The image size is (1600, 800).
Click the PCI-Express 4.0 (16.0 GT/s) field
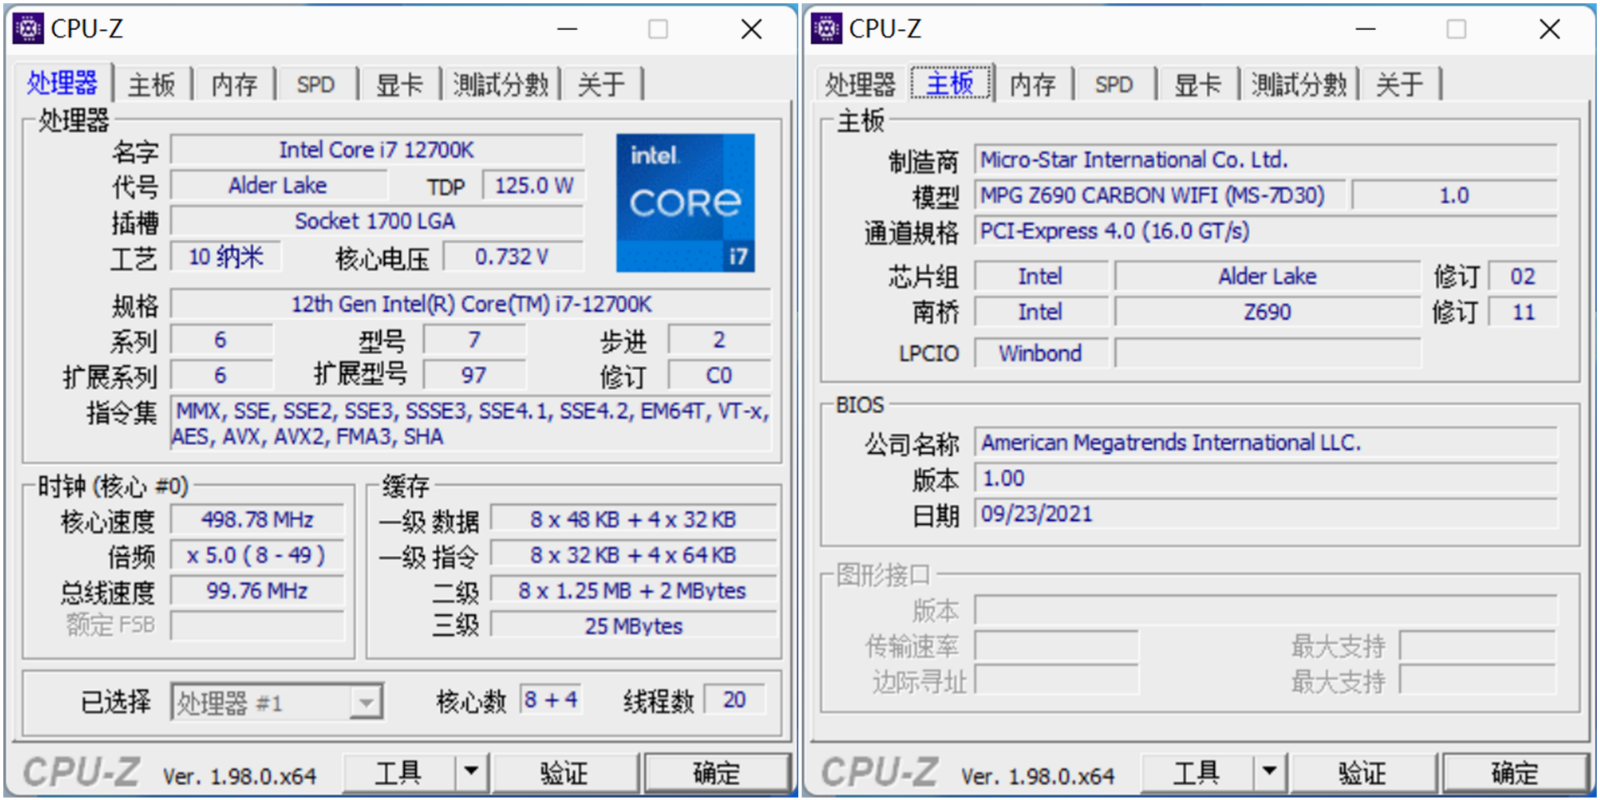point(1266,231)
